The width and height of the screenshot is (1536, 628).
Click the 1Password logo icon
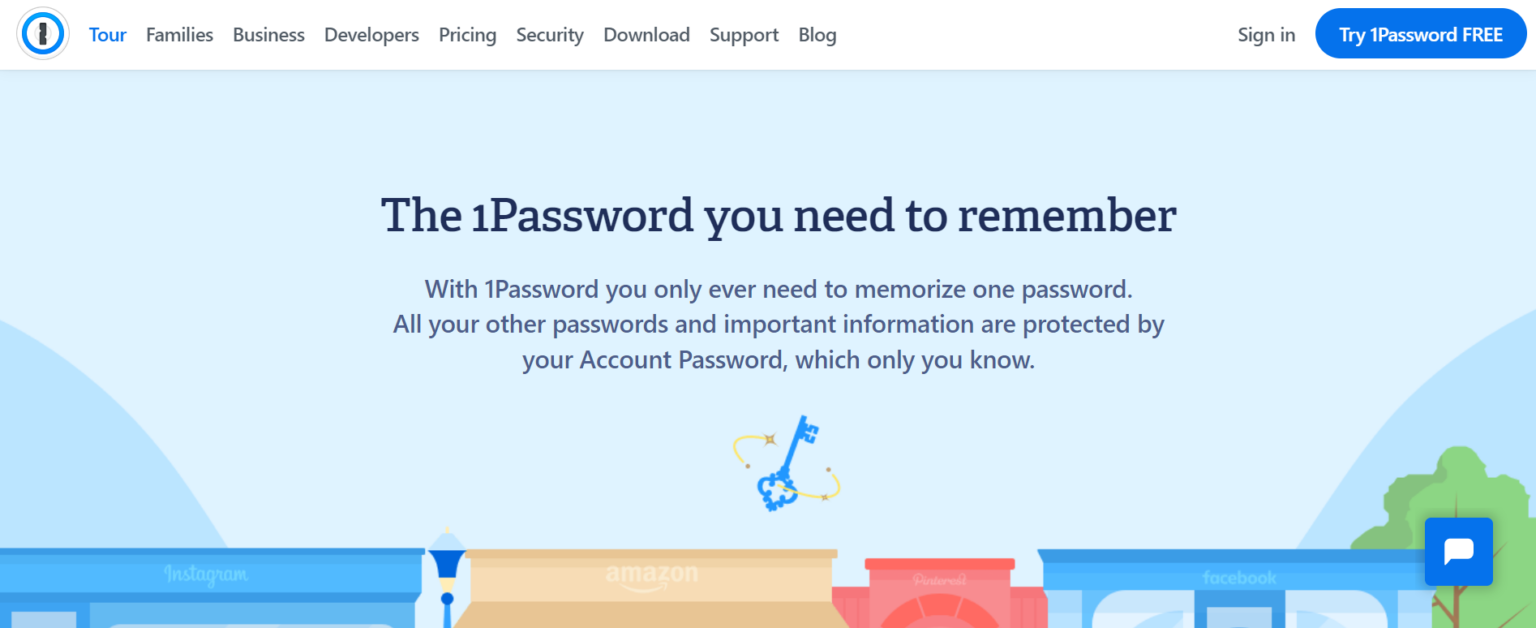coord(42,34)
